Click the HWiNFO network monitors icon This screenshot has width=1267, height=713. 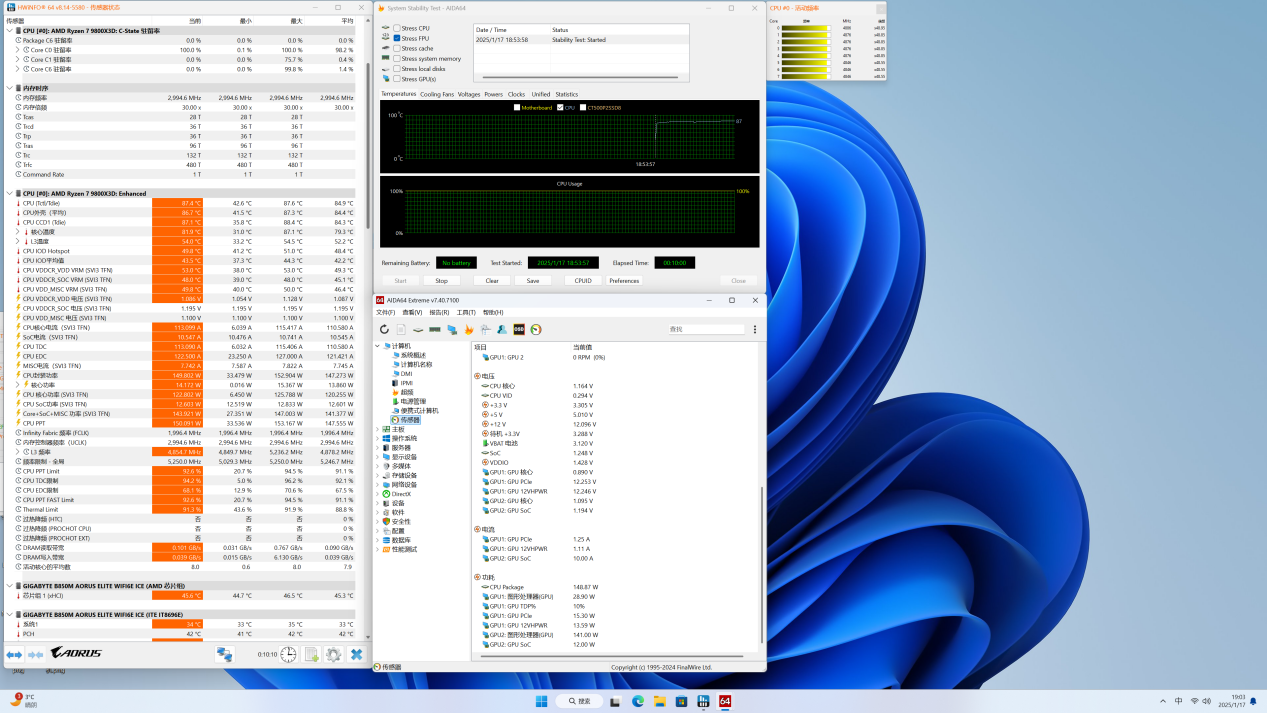[x=225, y=654]
